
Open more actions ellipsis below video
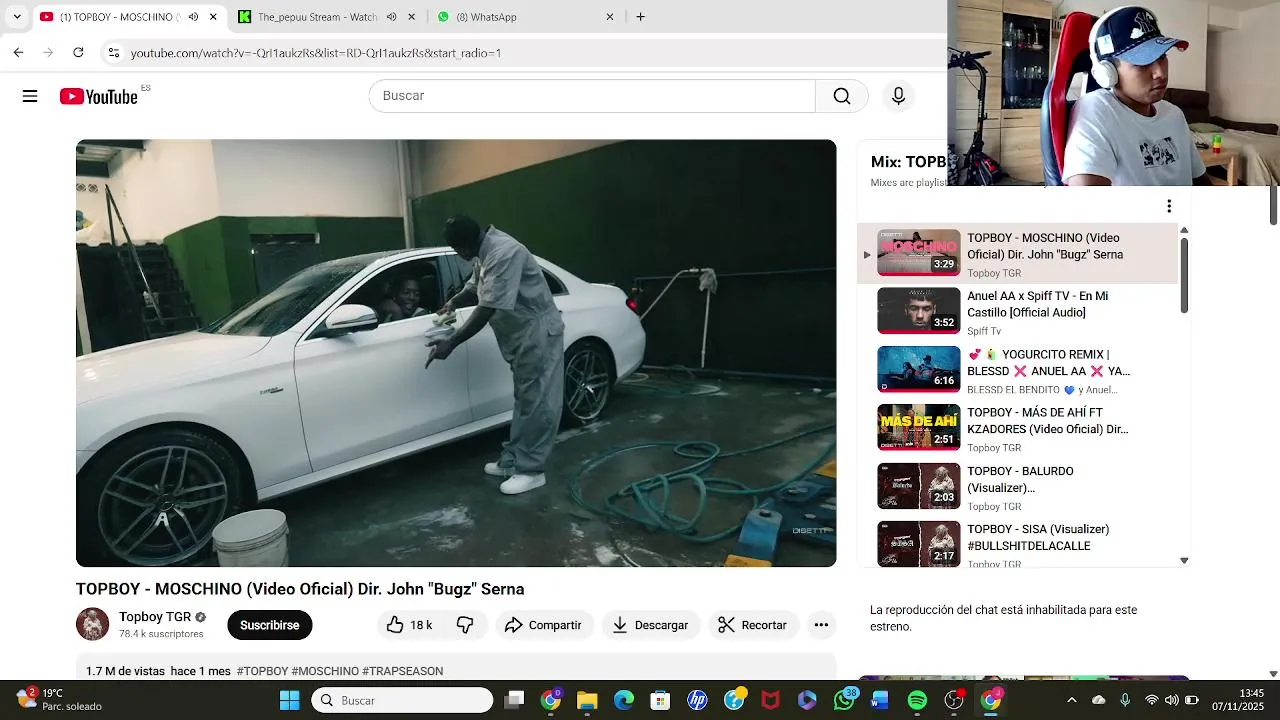click(x=821, y=625)
